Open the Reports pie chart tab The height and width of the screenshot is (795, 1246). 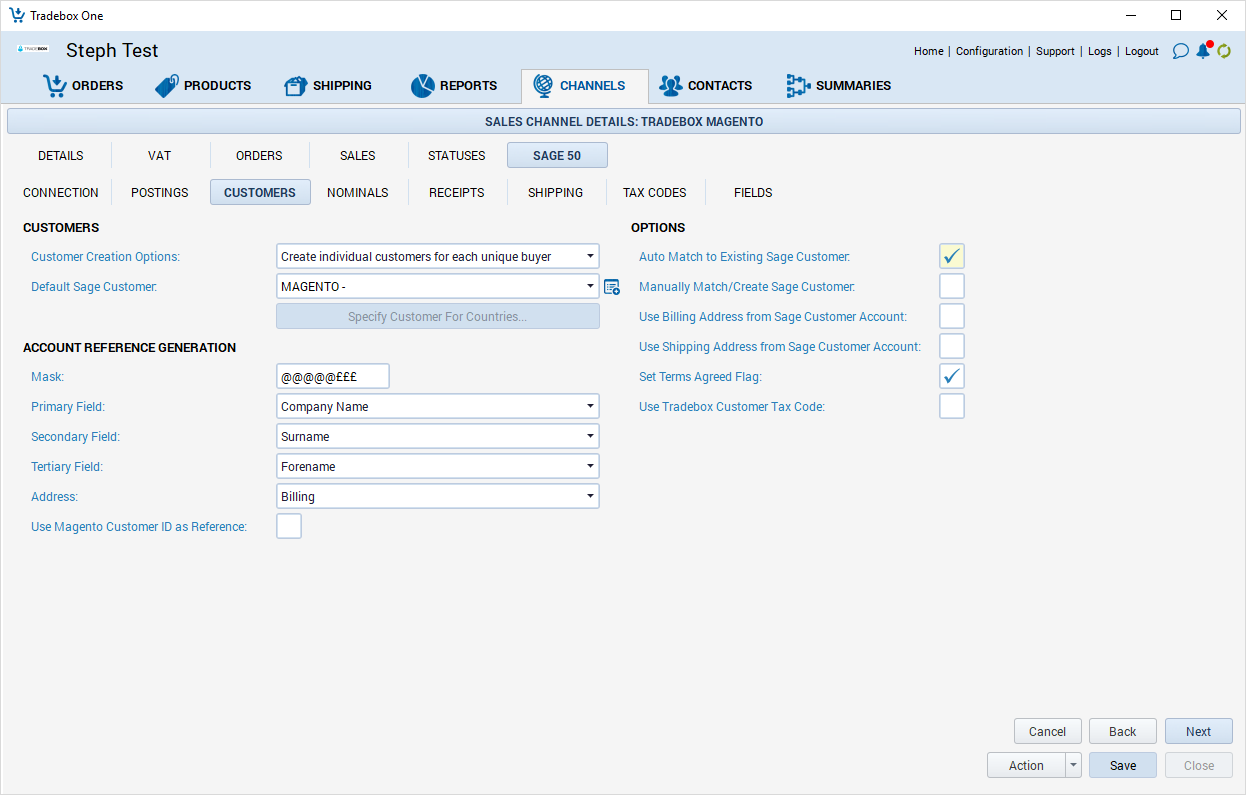(454, 86)
